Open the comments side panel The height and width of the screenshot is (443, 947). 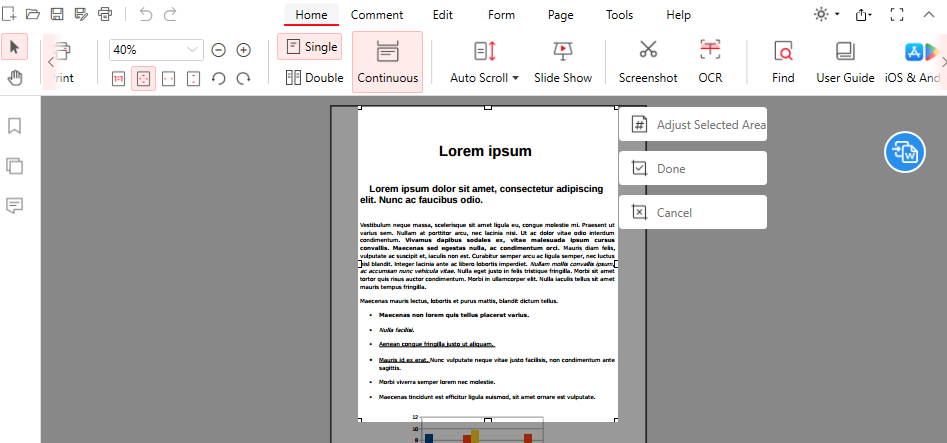pyautogui.click(x=14, y=205)
